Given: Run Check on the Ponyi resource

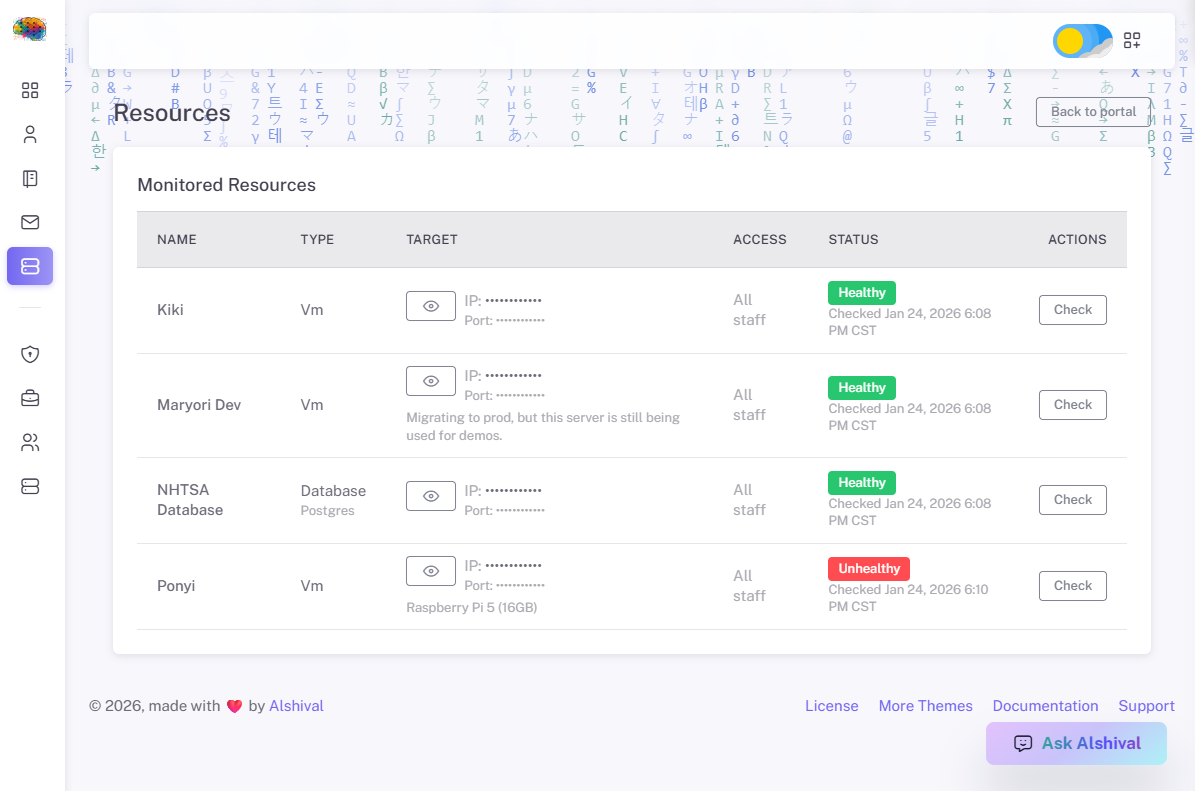Looking at the screenshot, I should coord(1072,586).
